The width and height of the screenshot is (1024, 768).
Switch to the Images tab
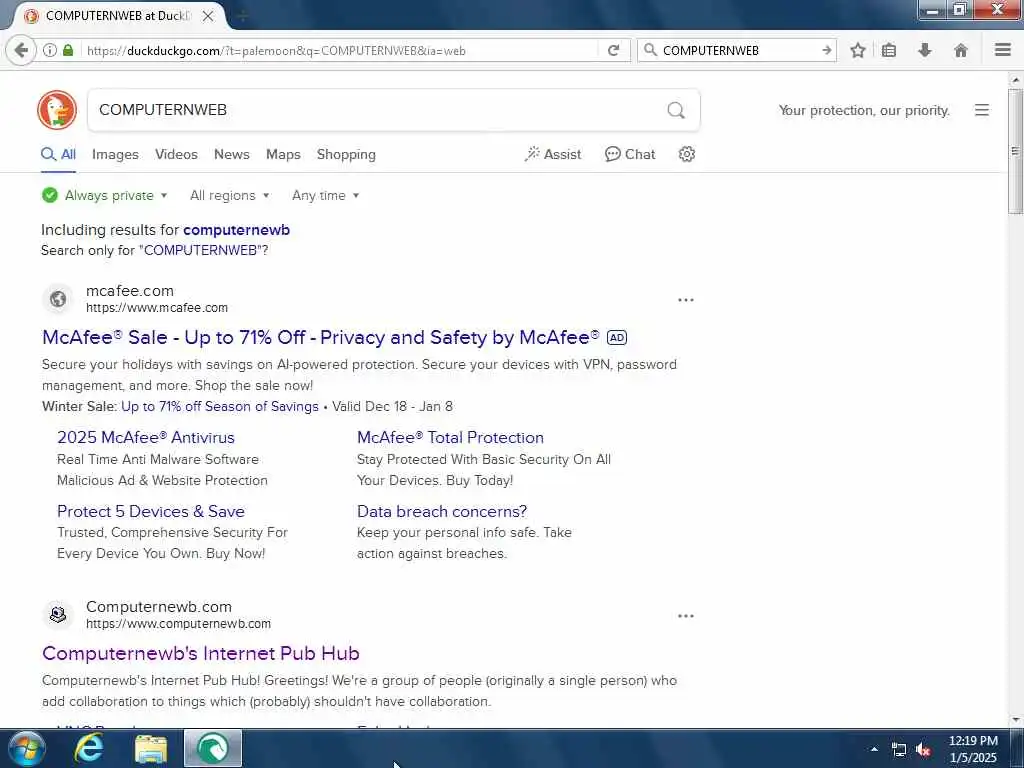click(x=115, y=154)
